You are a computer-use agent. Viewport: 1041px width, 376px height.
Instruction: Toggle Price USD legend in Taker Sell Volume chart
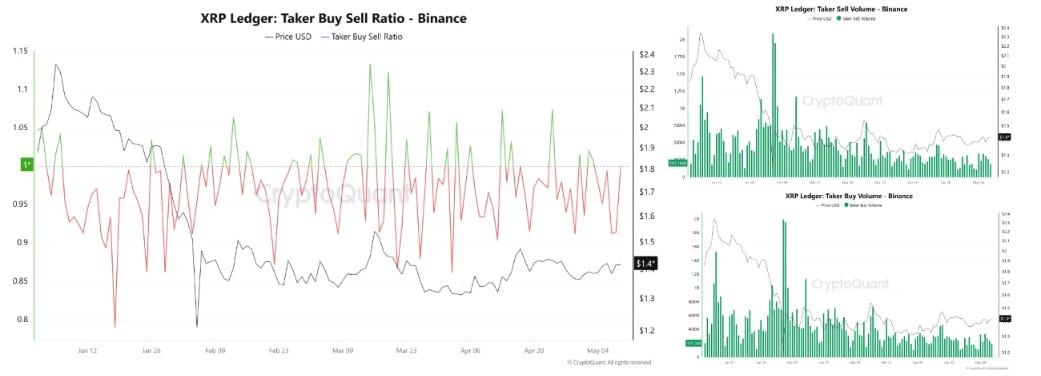(x=819, y=19)
